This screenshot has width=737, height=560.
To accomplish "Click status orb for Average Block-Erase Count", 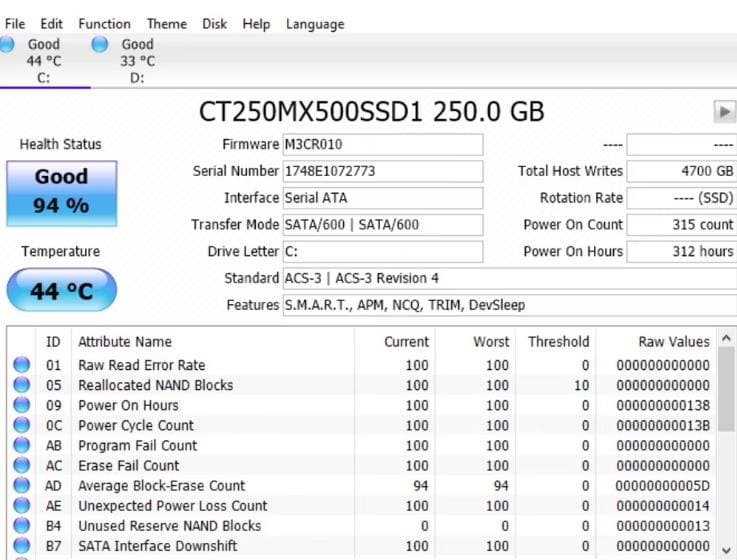I will pos(21,486).
